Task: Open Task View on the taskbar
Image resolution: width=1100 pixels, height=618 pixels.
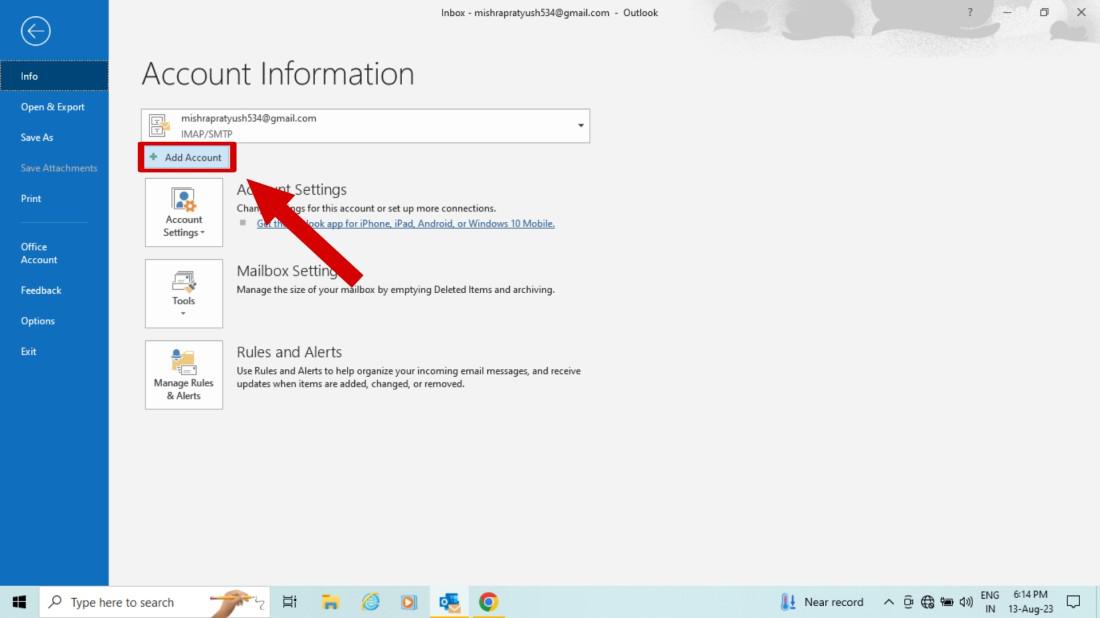Action: (x=289, y=602)
